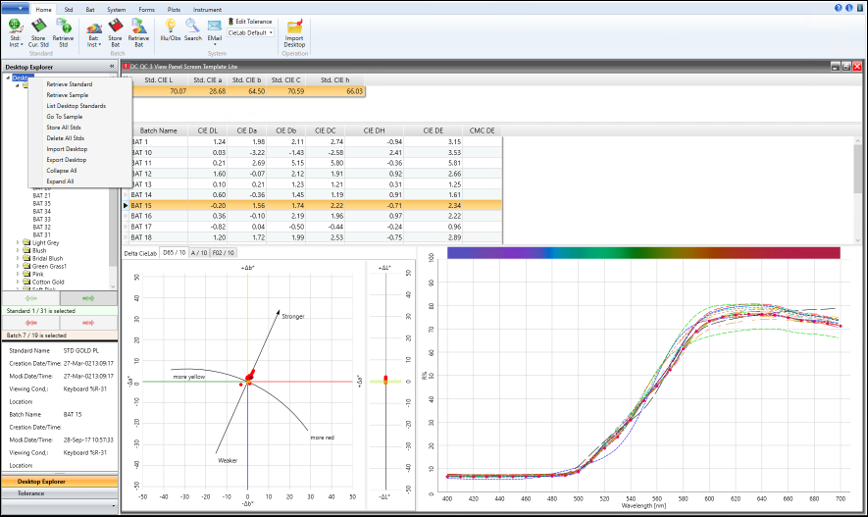Click the batch table vertical scrollbar

coord(858,190)
